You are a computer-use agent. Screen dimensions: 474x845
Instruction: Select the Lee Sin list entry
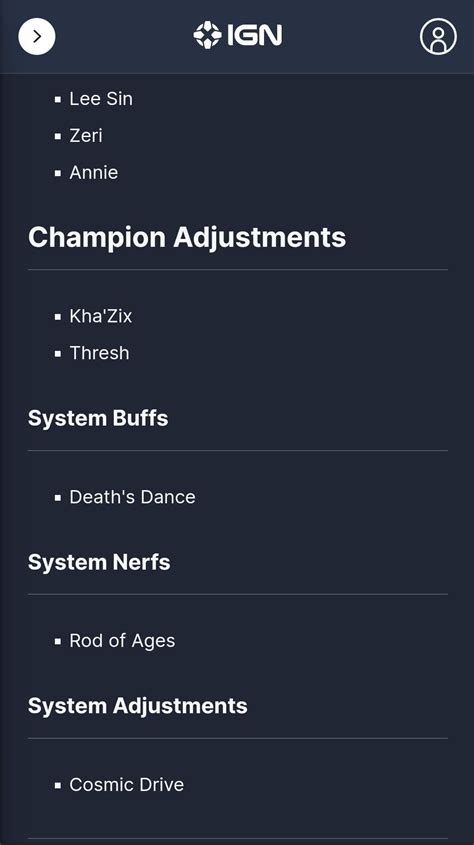pos(101,99)
